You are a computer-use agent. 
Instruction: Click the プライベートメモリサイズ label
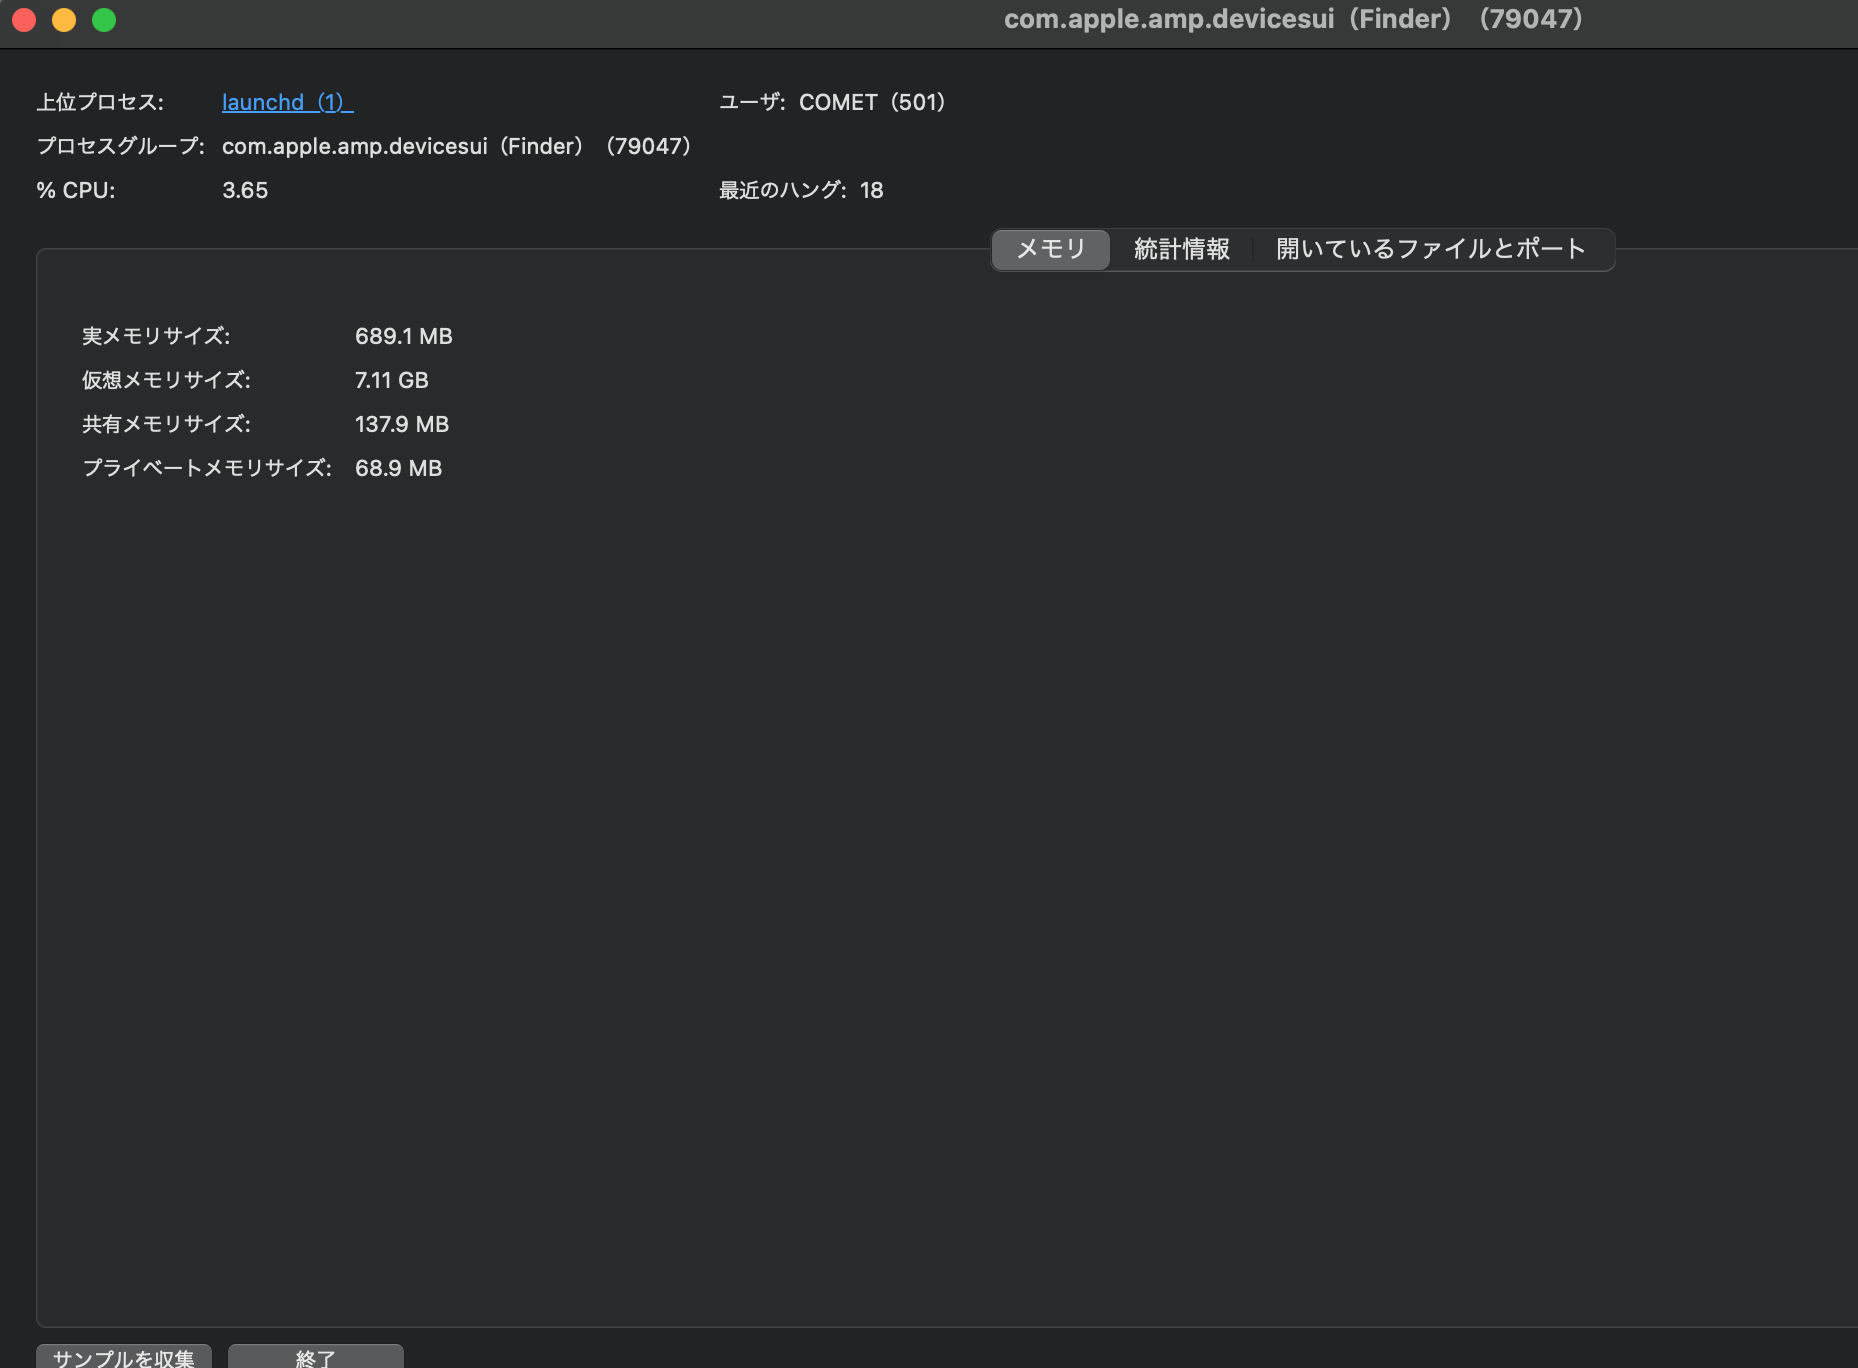(207, 468)
